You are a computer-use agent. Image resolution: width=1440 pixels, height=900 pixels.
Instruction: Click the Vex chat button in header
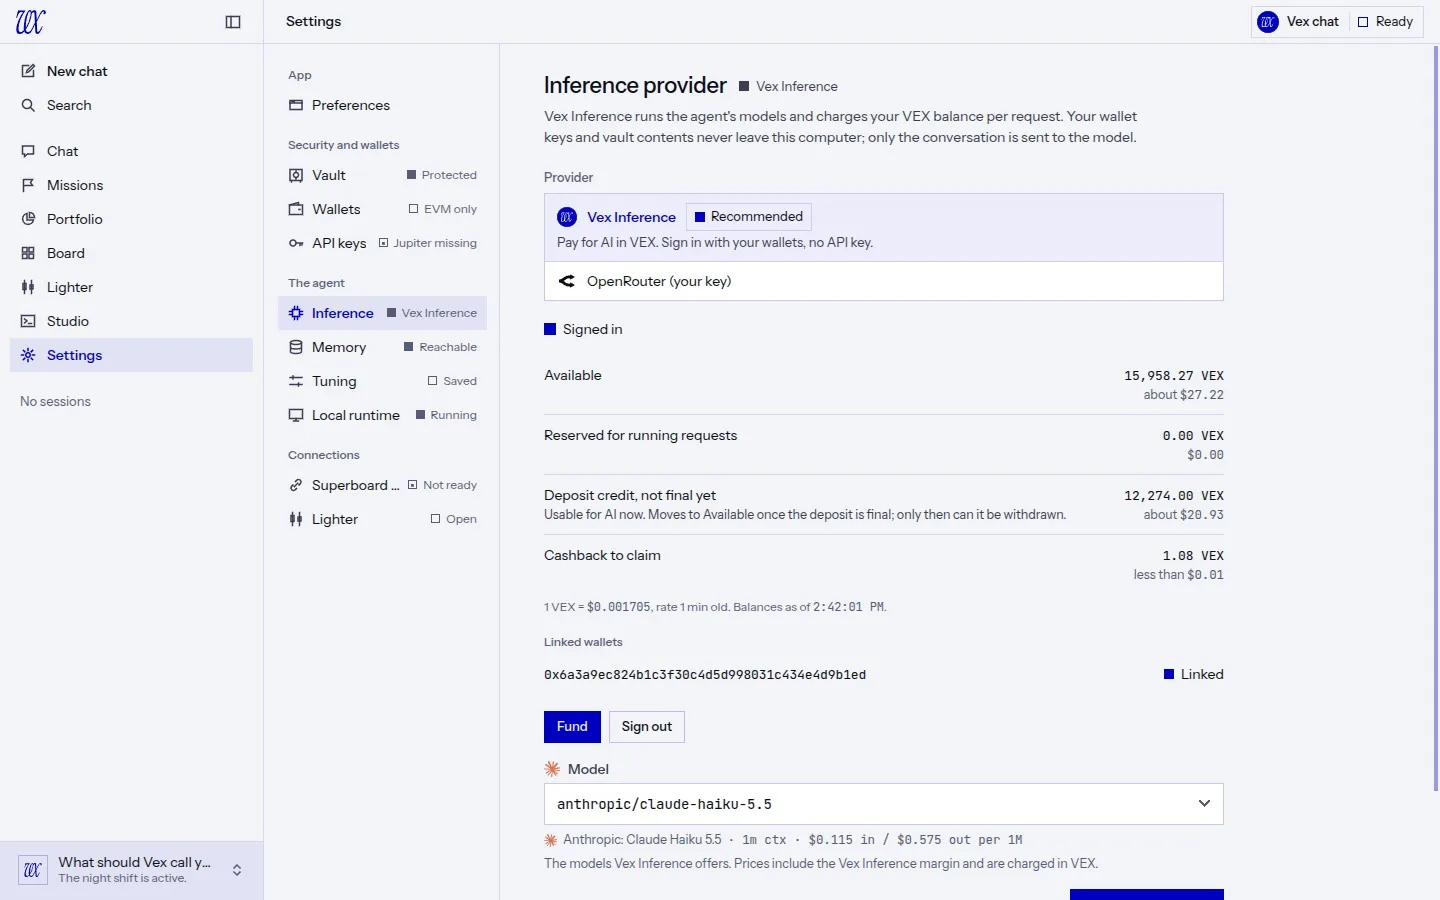[1299, 22]
